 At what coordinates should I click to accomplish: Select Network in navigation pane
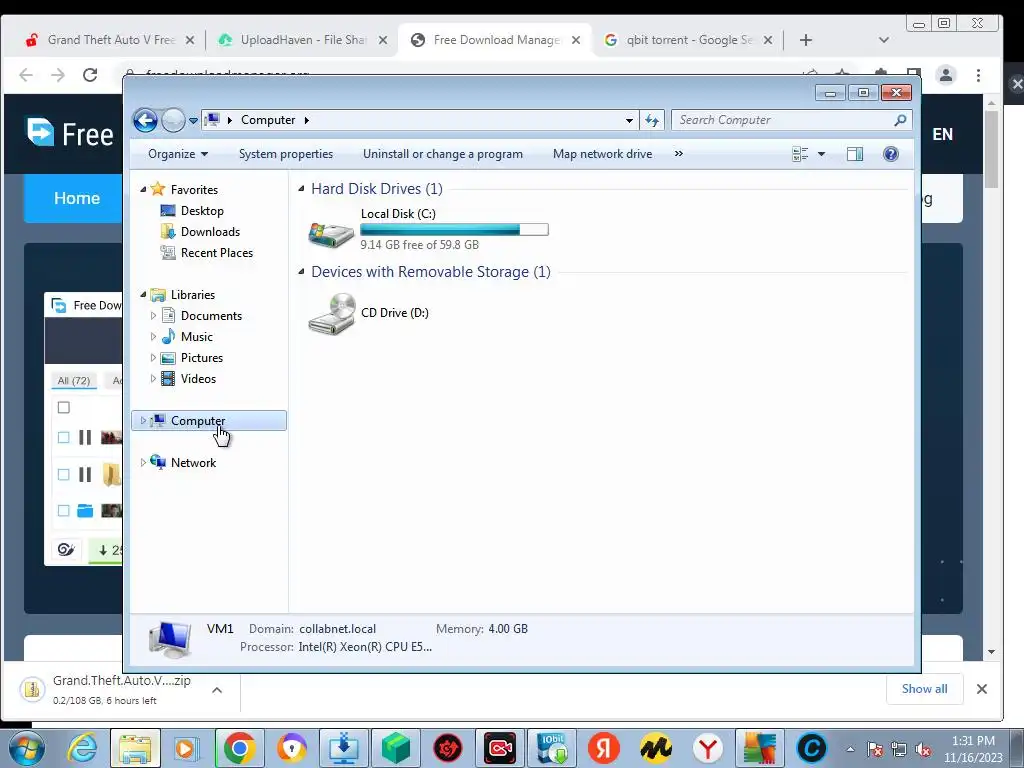(x=193, y=462)
